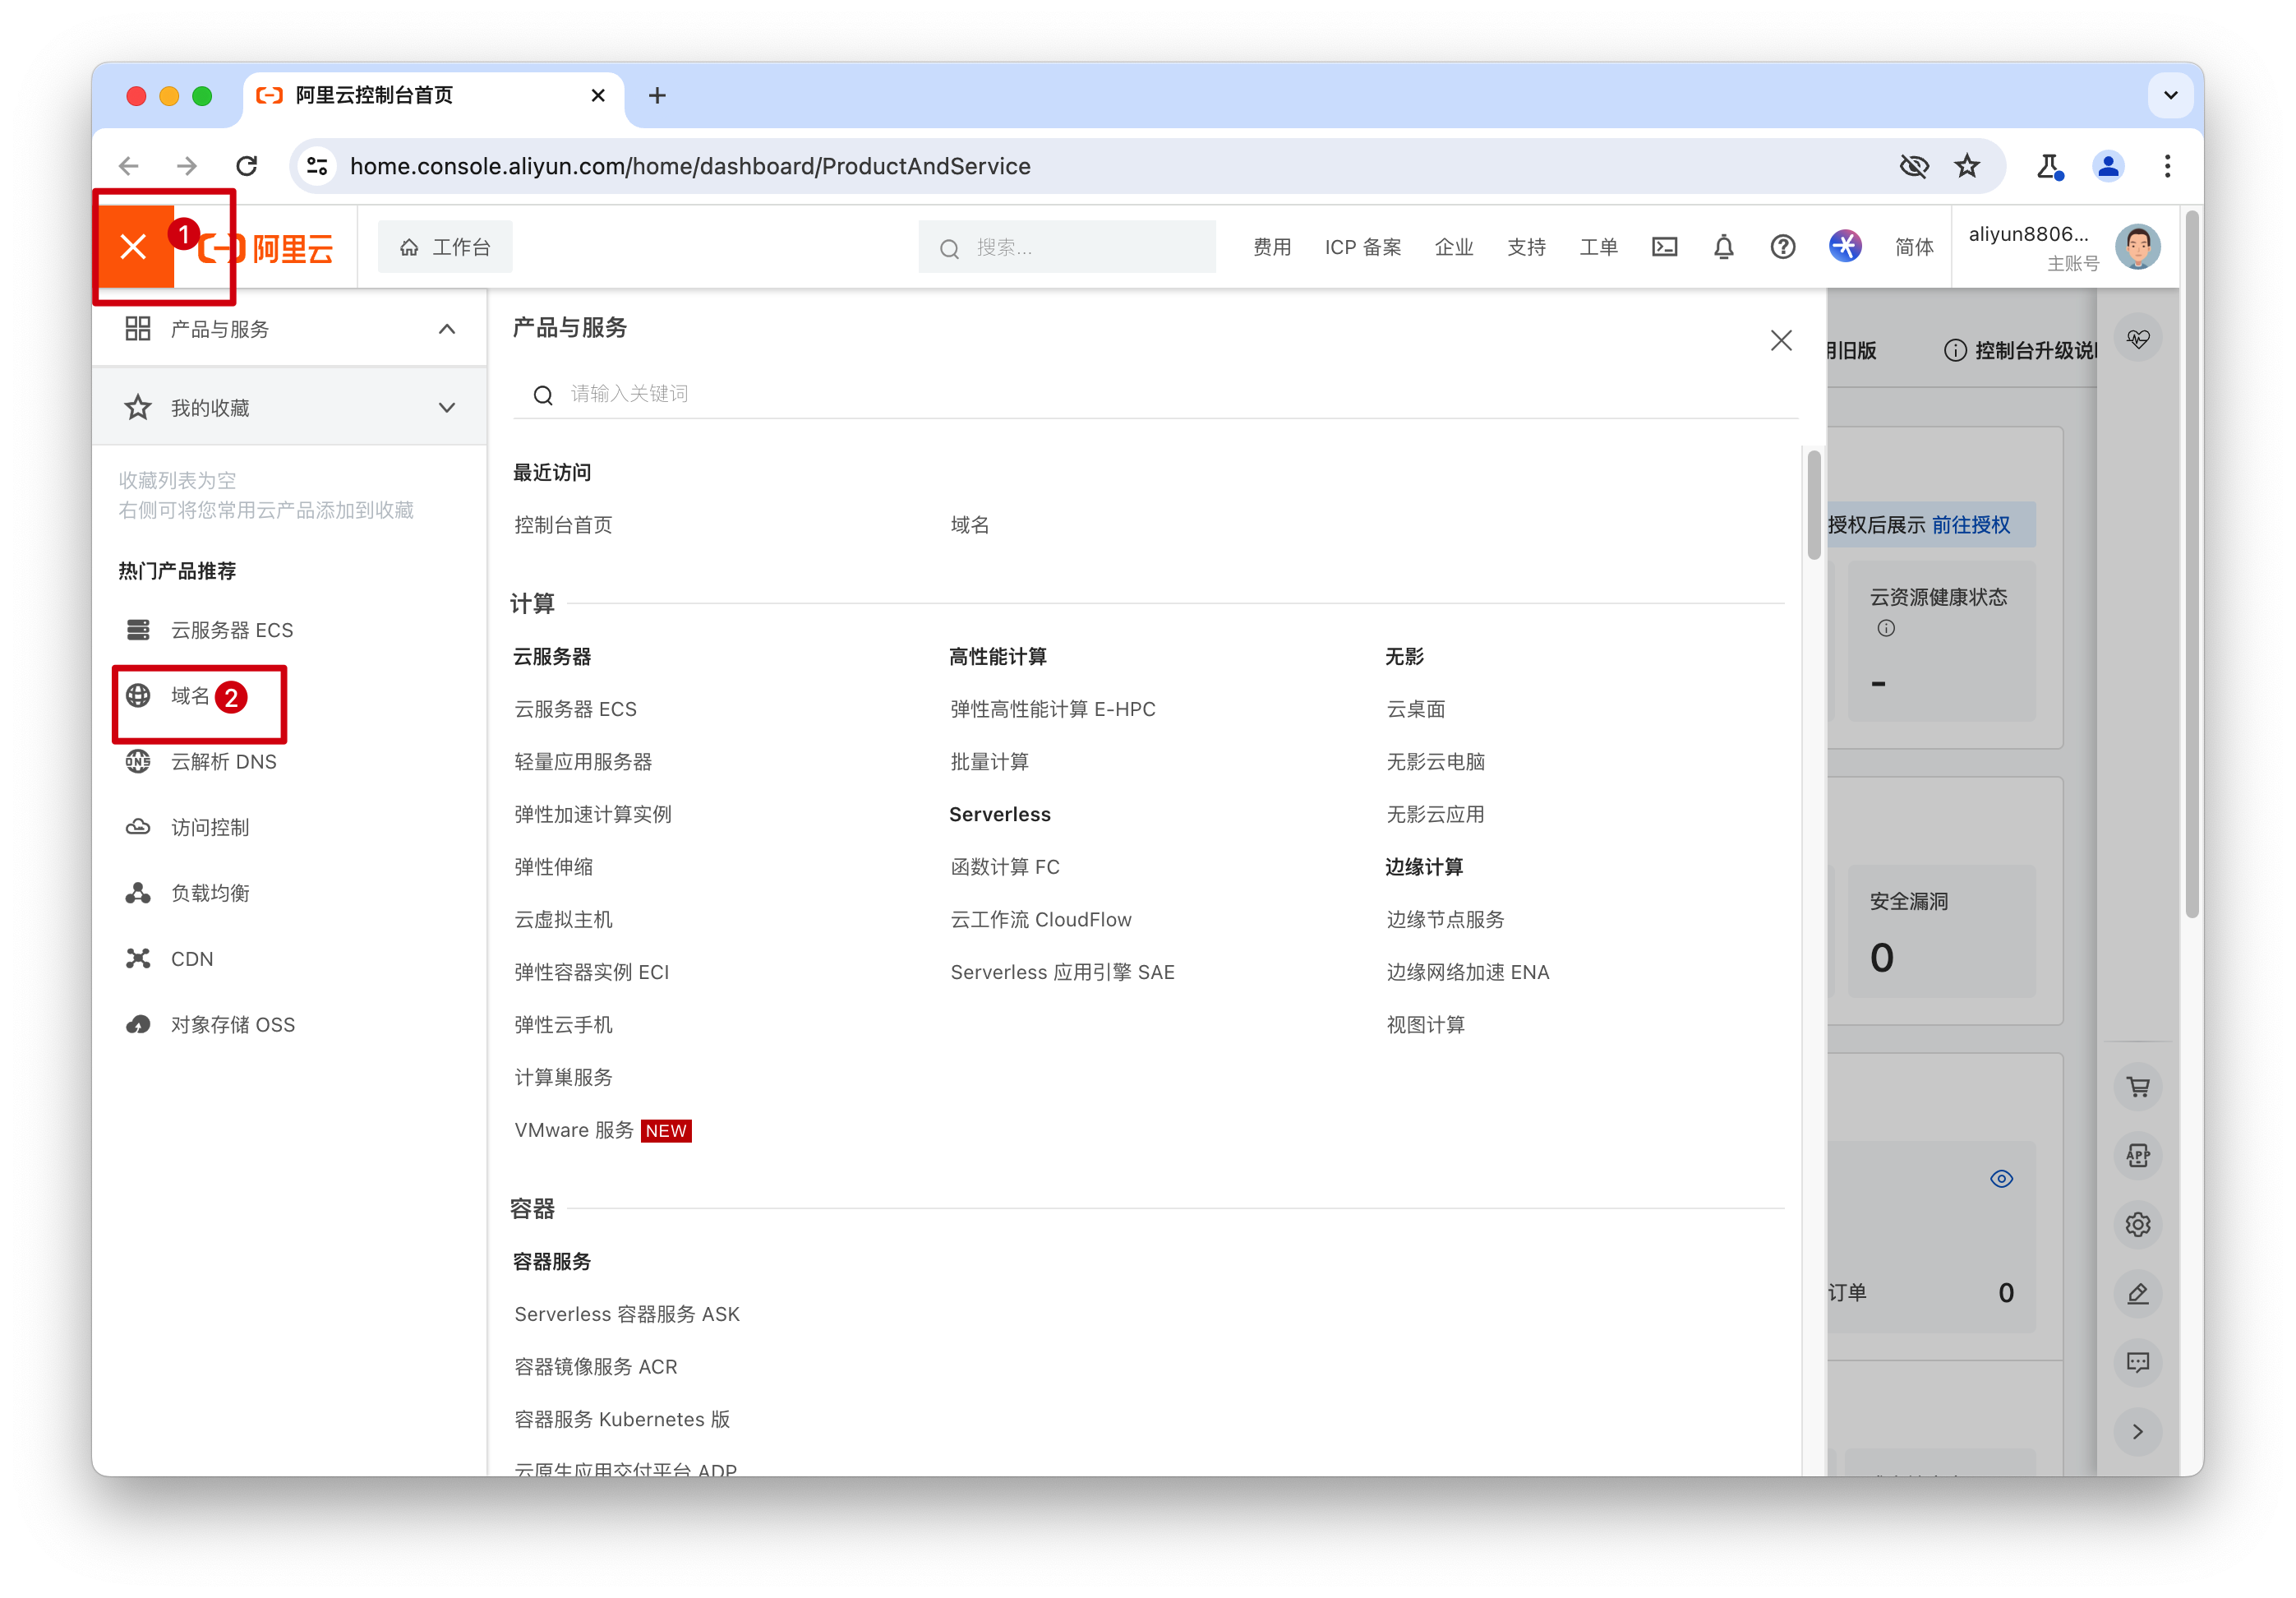Viewport: 2296px width, 1598px height.
Task: Click the 云解析 DNS sidebar icon
Action: click(138, 762)
